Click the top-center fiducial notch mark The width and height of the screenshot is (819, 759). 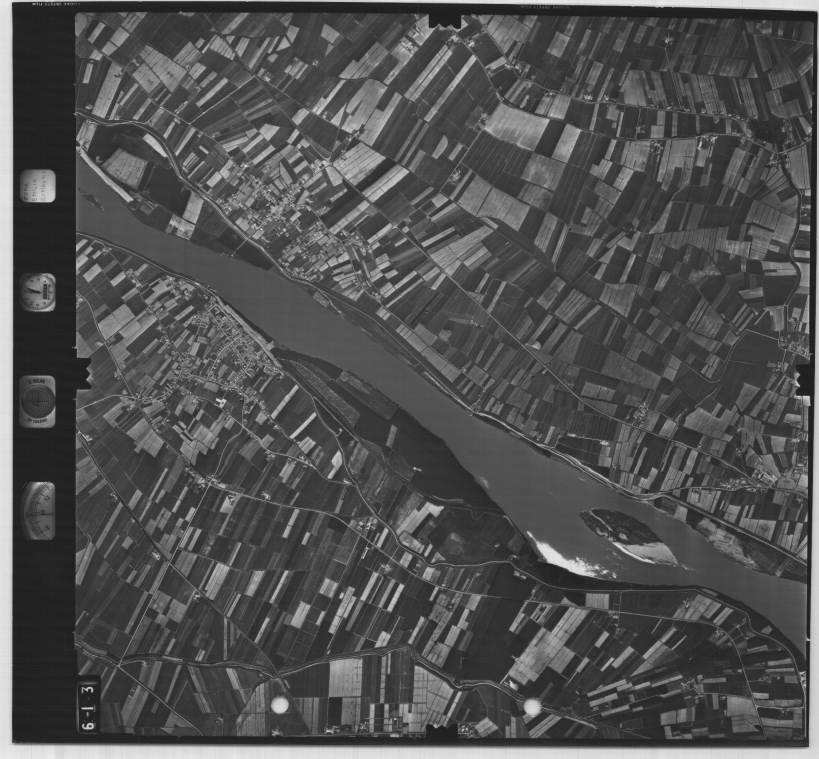(x=444, y=20)
